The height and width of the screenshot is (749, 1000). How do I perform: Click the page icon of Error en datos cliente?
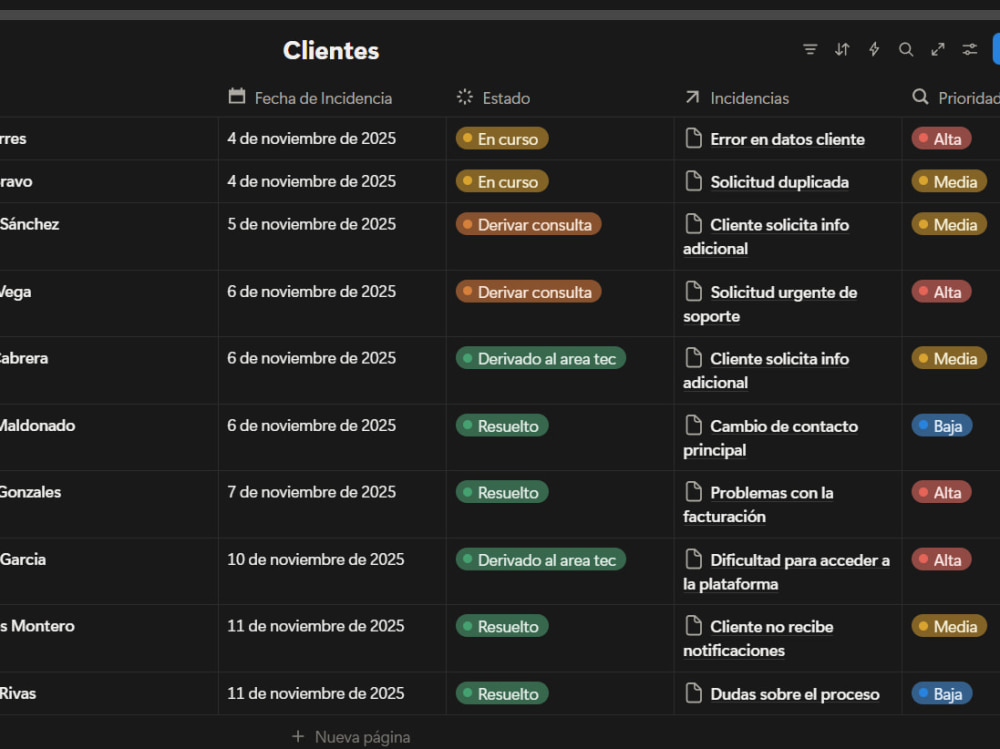point(693,138)
